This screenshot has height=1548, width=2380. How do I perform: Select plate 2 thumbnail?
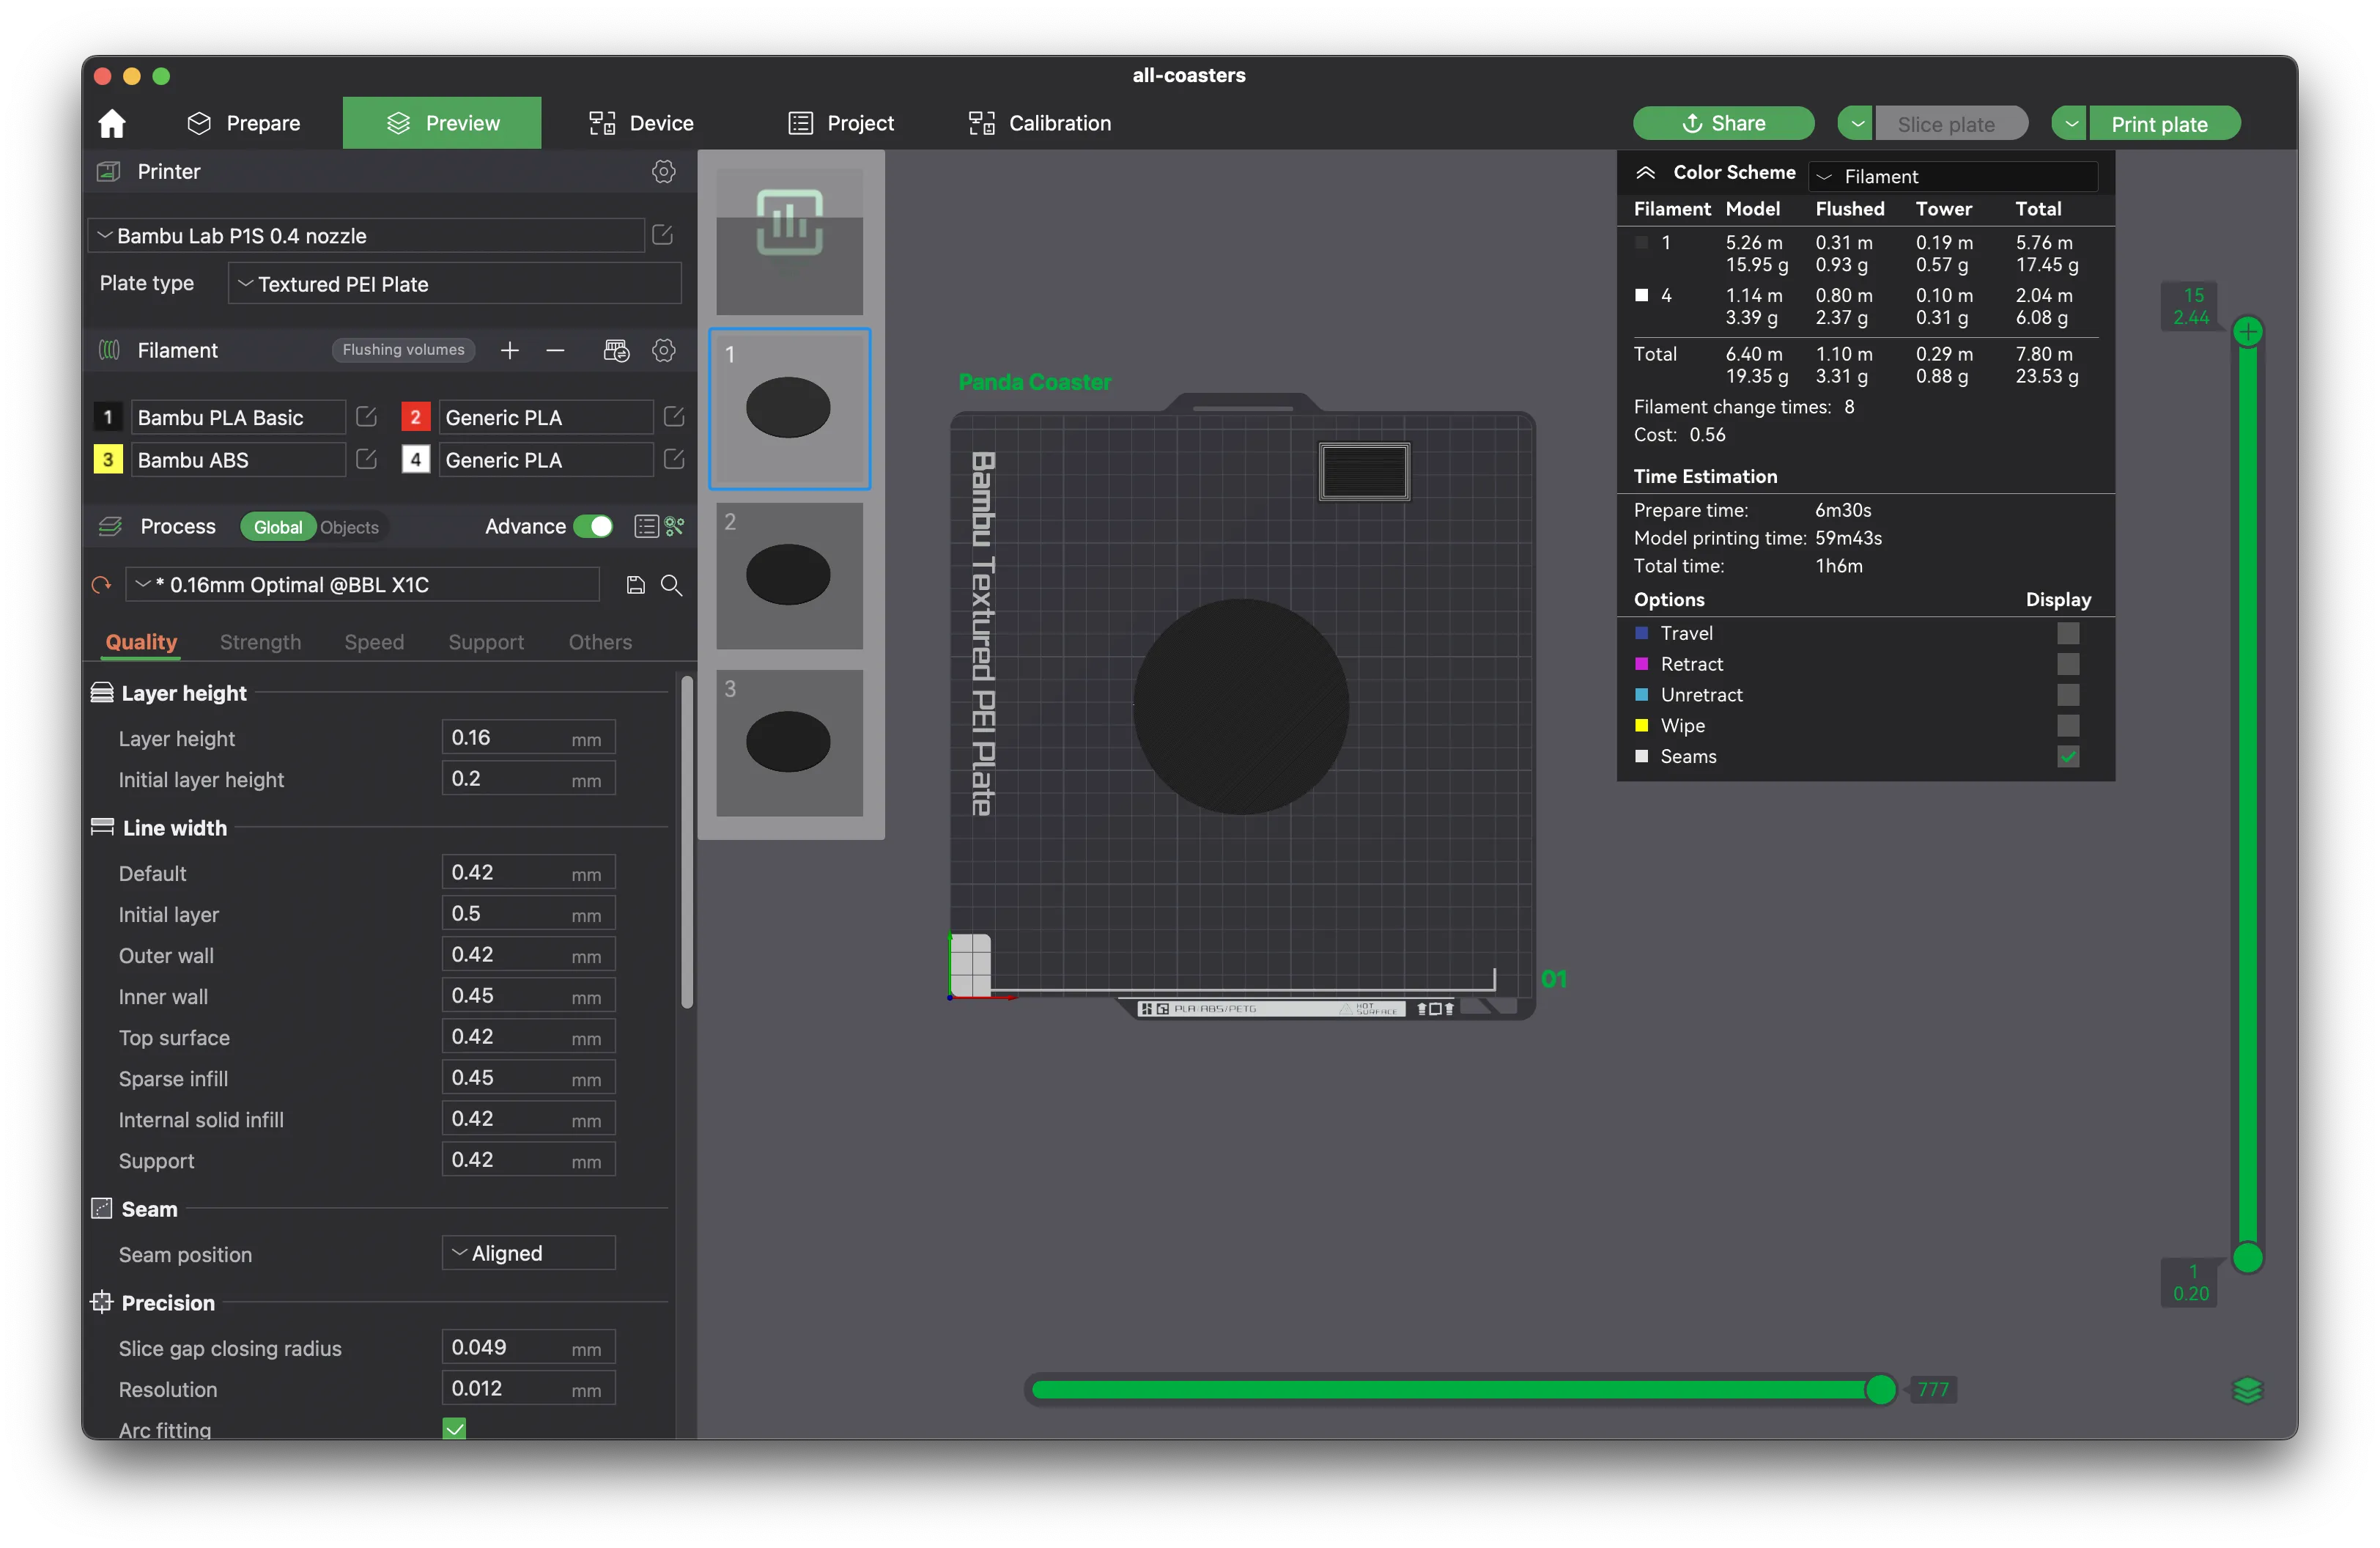point(789,575)
